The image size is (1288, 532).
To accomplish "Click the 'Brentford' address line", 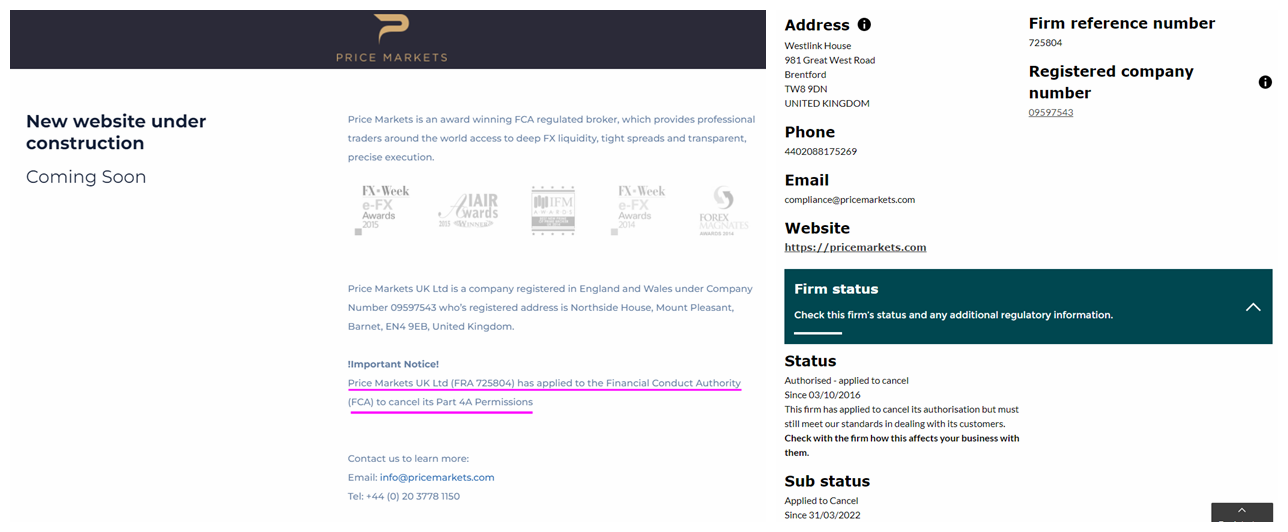I will pos(806,75).
